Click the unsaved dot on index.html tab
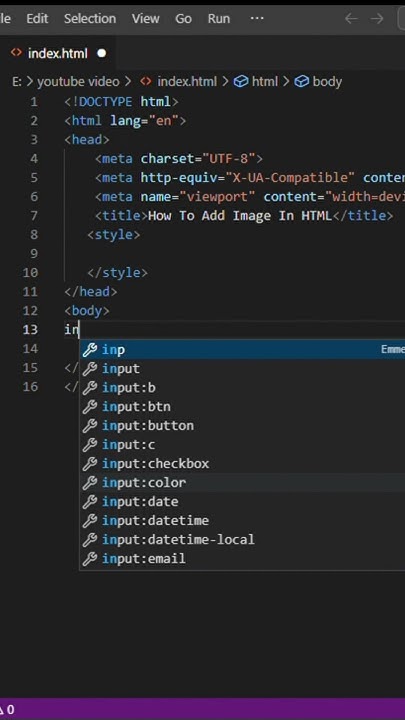 point(101,53)
